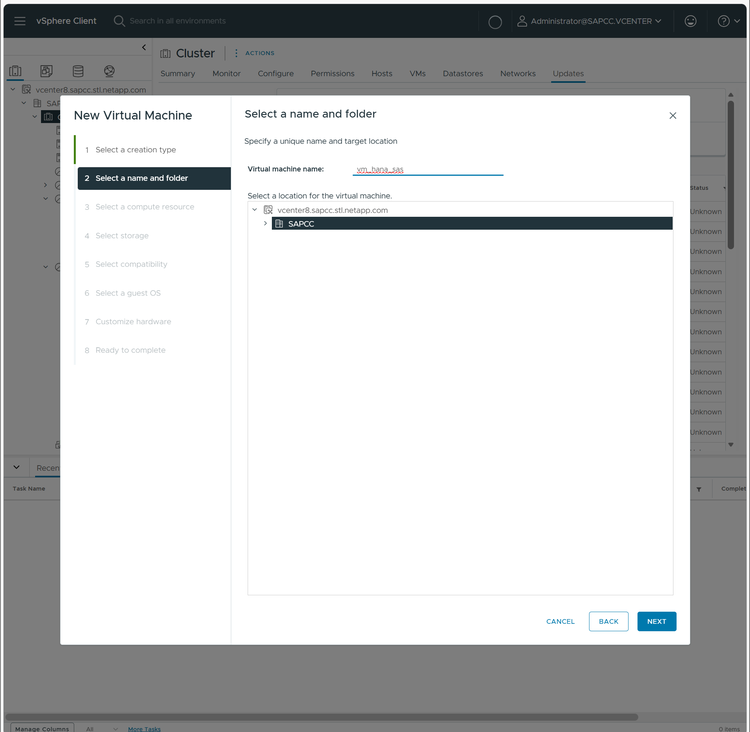Open the Cluster ACTIONS menu

[x=254, y=53]
